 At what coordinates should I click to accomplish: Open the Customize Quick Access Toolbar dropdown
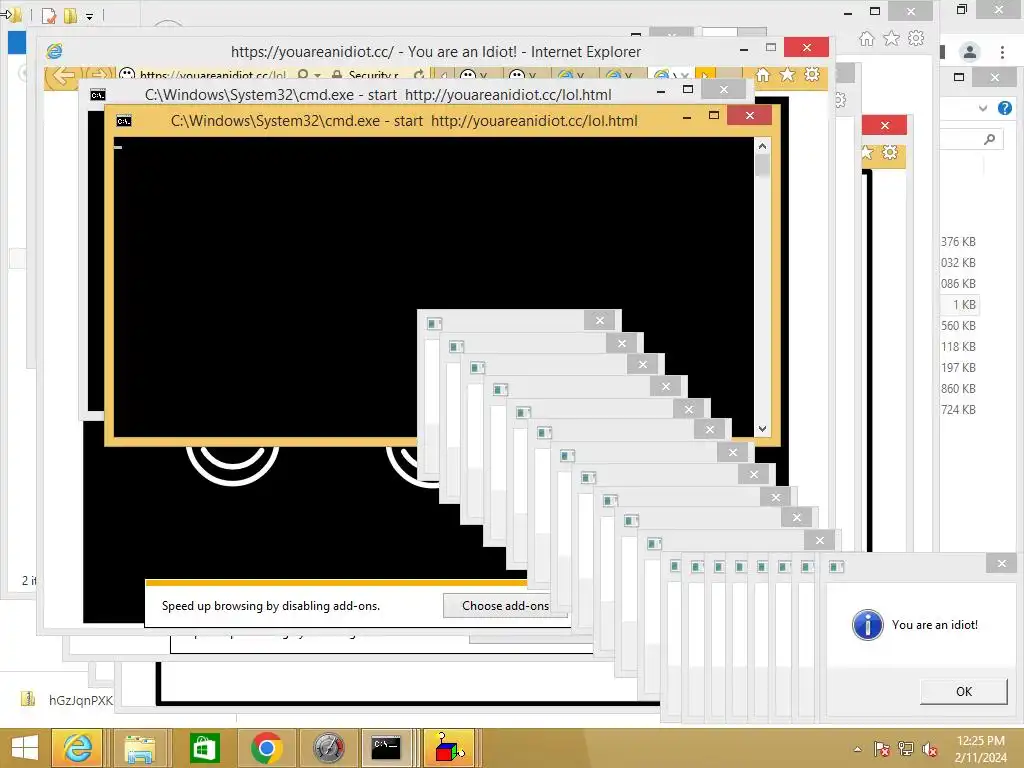coord(89,16)
